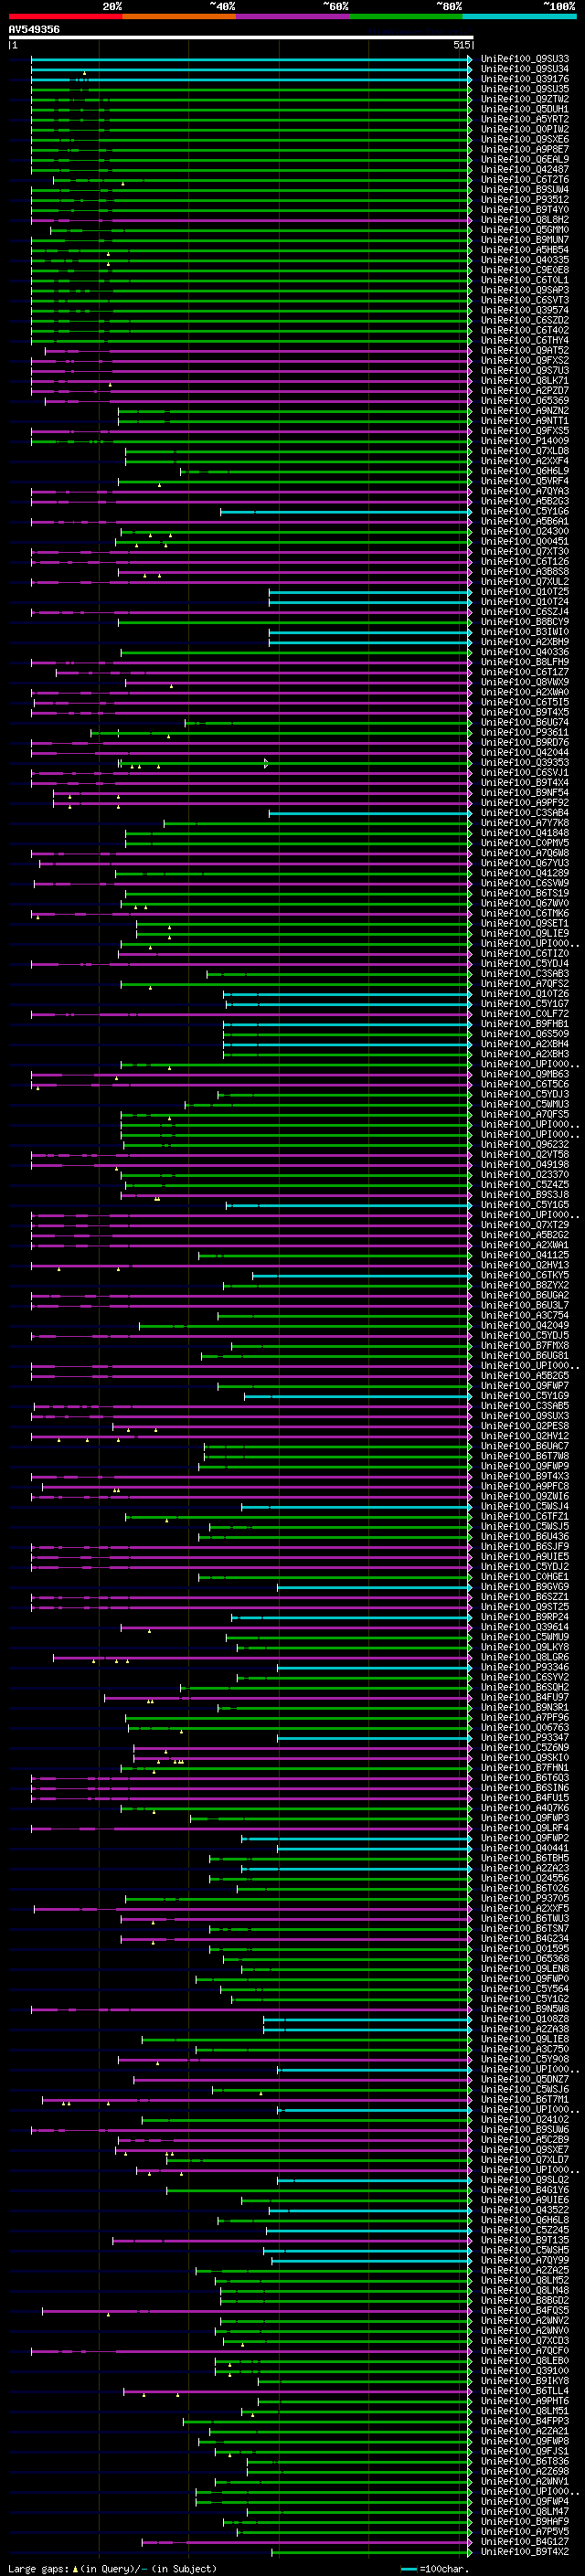Click the orange ~40% identity legend segment

click(x=179, y=17)
